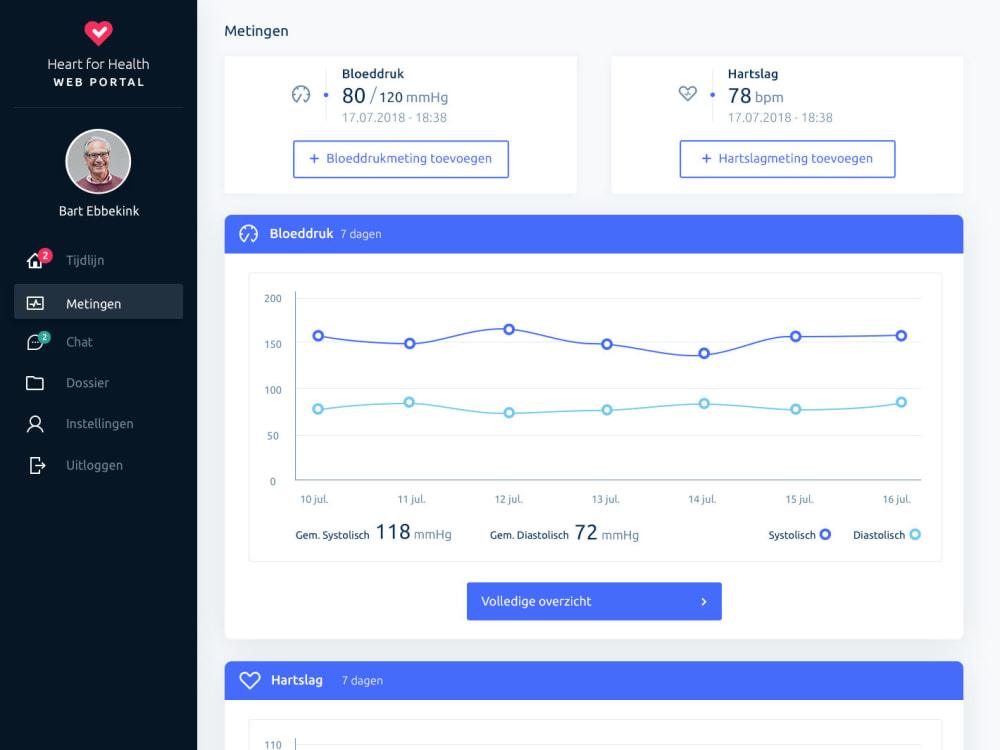Click the 16 jul. axis label
This screenshot has width=1000, height=750.
[x=897, y=499]
